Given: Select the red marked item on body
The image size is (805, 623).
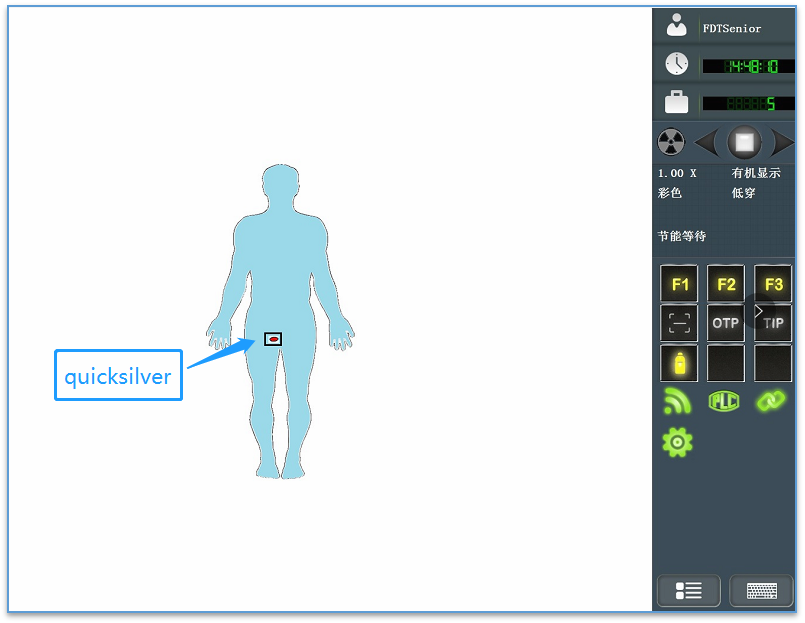Looking at the screenshot, I should click(x=273, y=339).
